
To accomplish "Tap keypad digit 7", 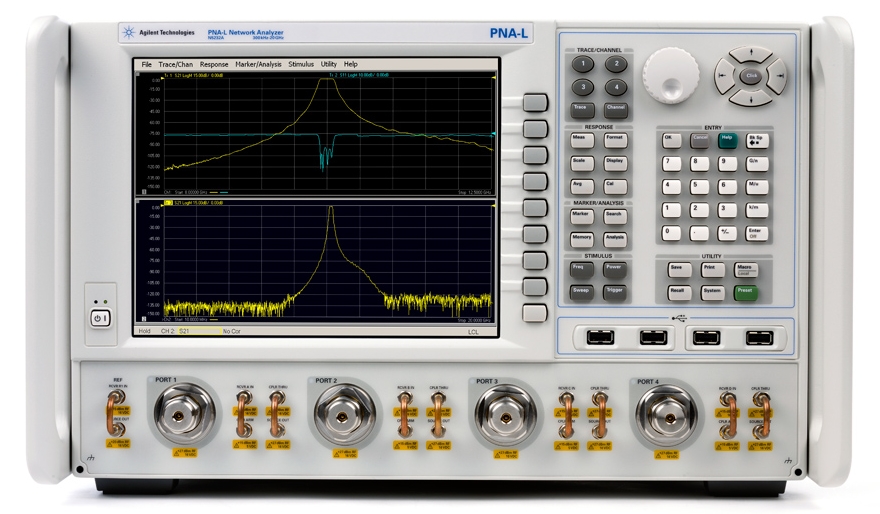I will pyautogui.click(x=671, y=164).
